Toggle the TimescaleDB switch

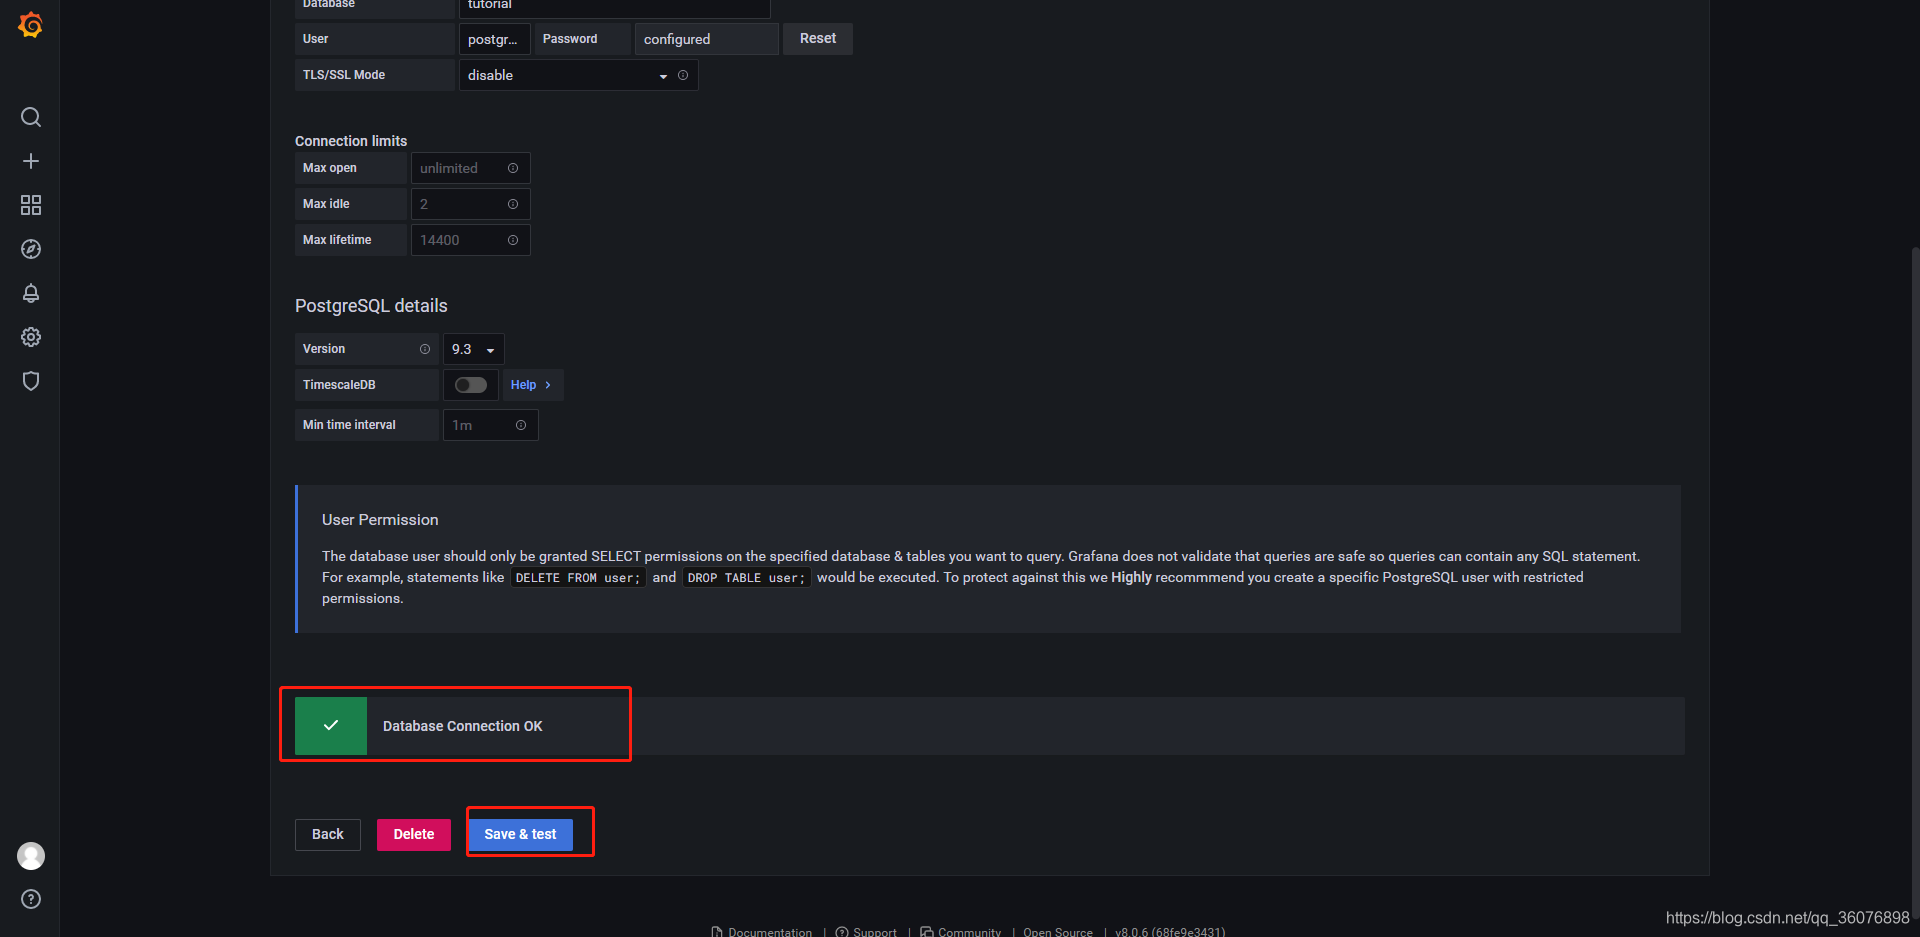click(471, 385)
